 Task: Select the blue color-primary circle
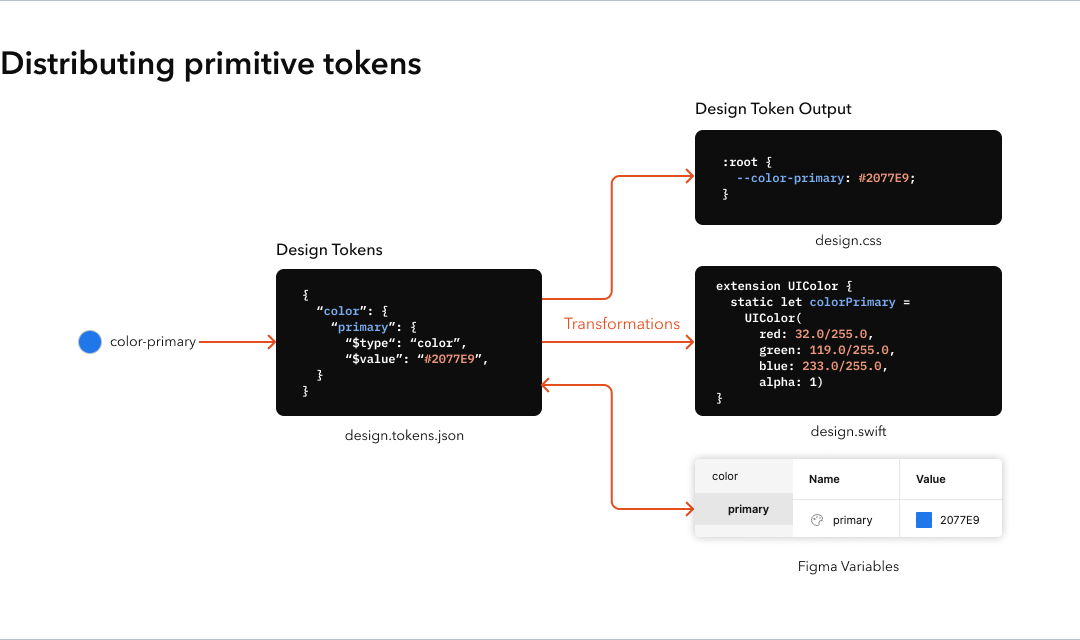pos(89,341)
